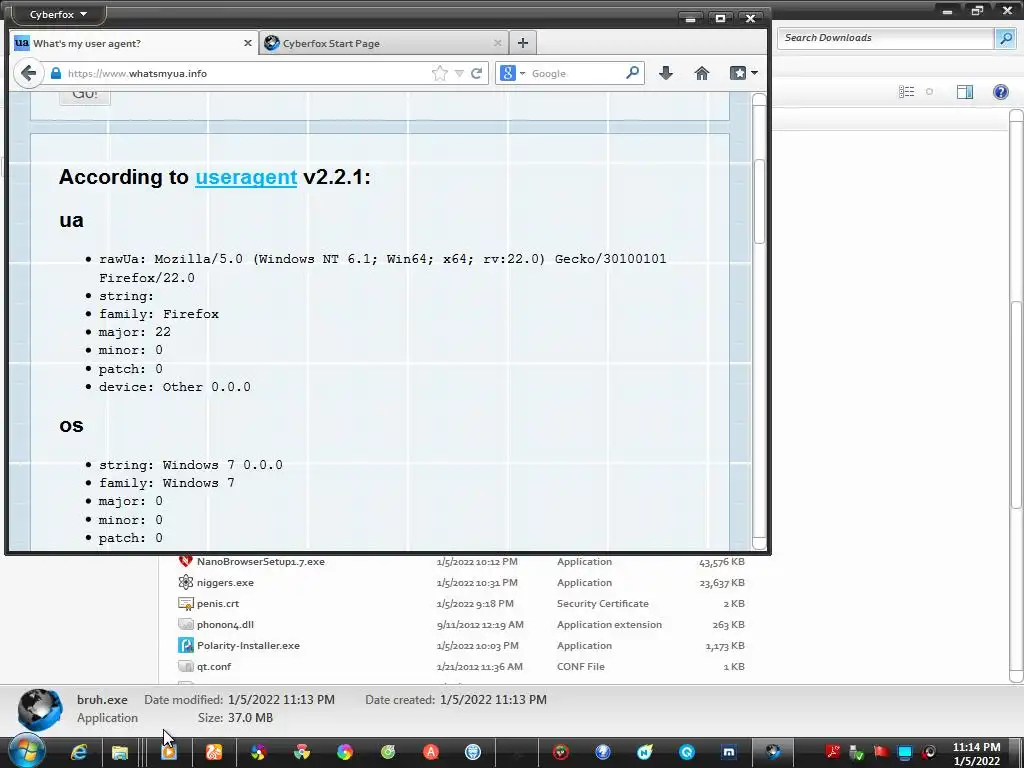Click the active Cyberfox taskbar button
Viewport: 1024px width, 768px height.
click(x=773, y=752)
